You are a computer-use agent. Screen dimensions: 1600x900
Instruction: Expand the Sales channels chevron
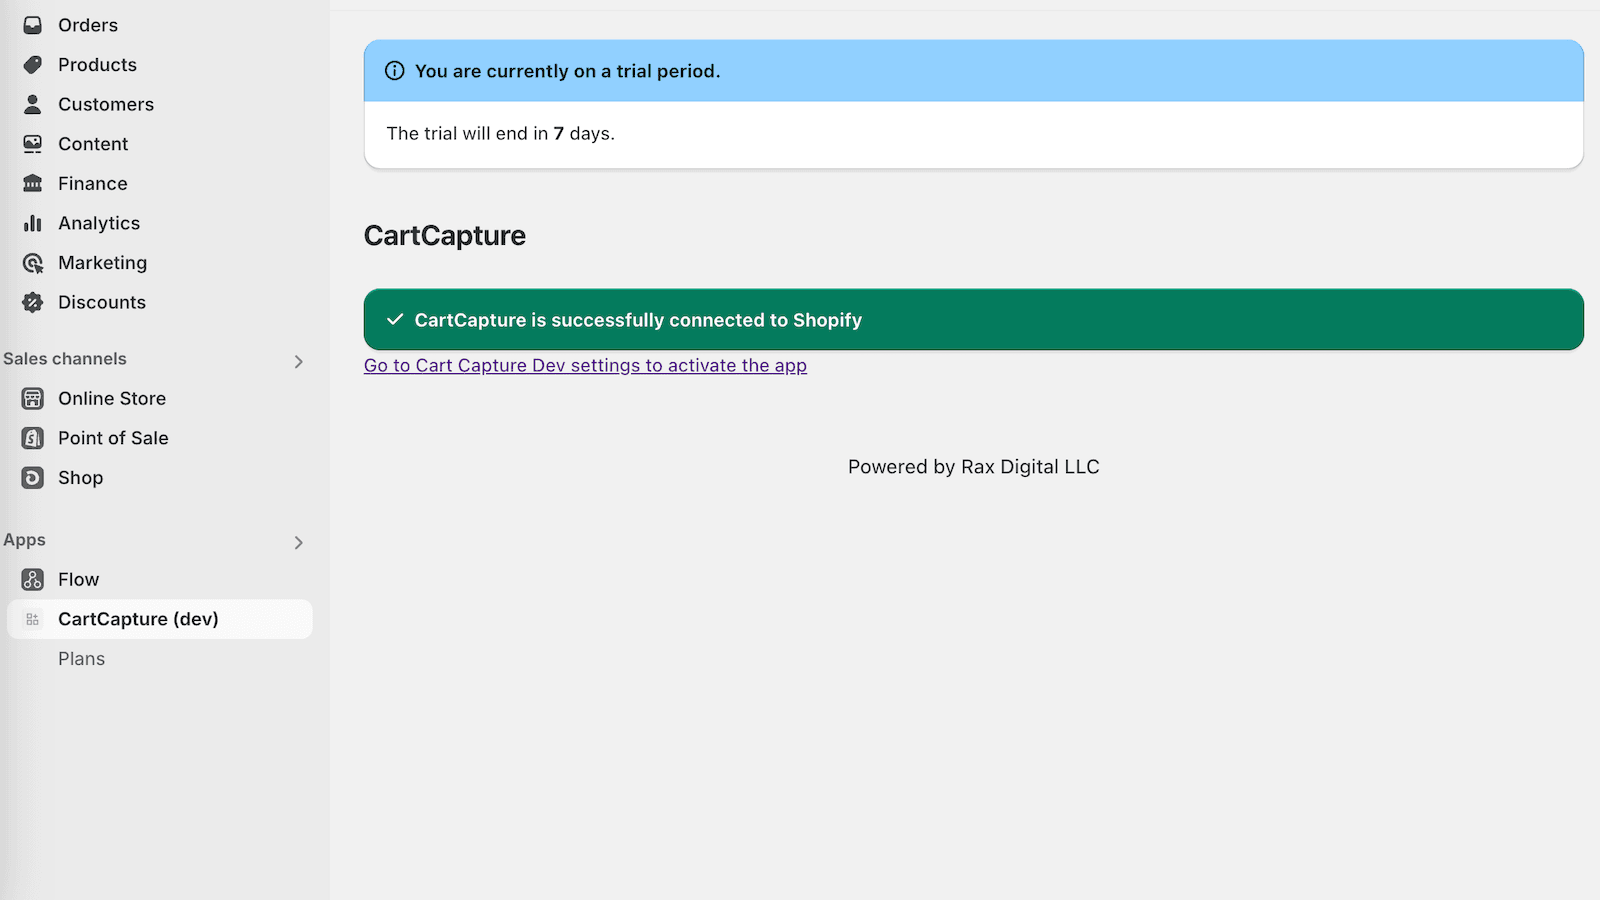pos(298,361)
